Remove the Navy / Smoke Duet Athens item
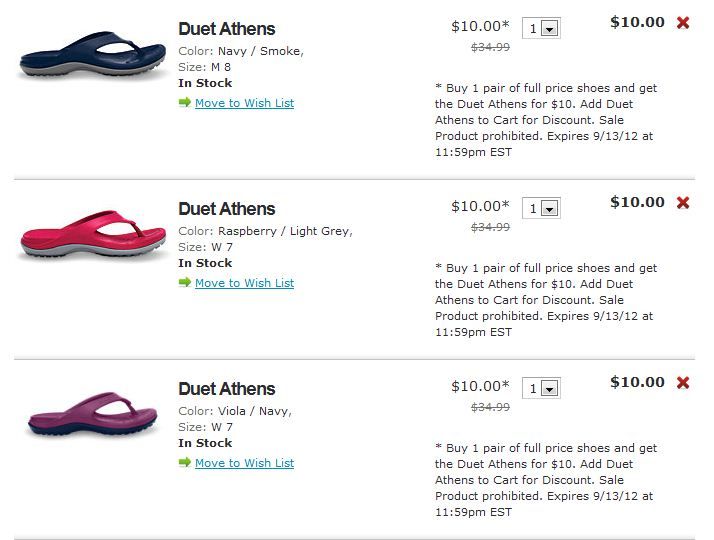The height and width of the screenshot is (540, 714). (683, 23)
